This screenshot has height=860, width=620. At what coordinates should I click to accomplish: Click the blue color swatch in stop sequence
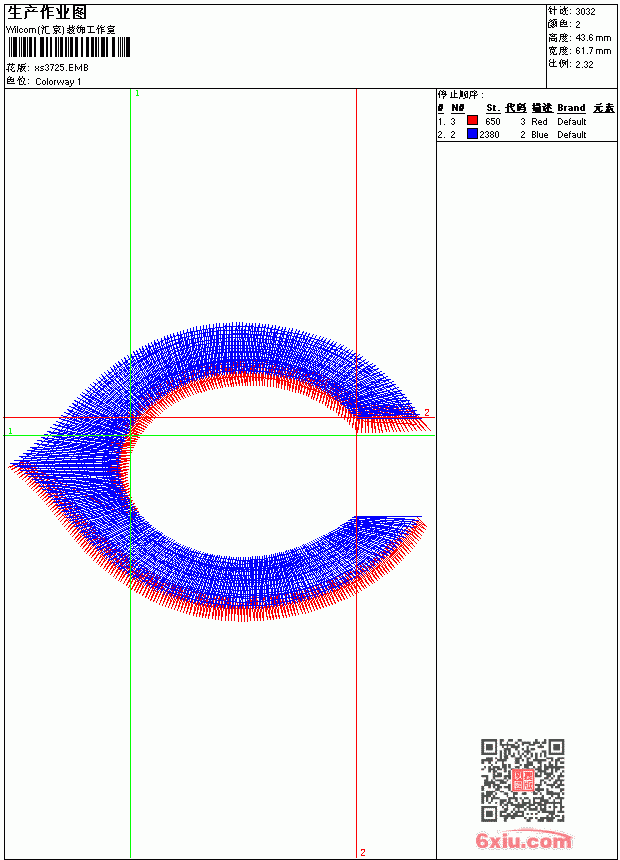472,134
